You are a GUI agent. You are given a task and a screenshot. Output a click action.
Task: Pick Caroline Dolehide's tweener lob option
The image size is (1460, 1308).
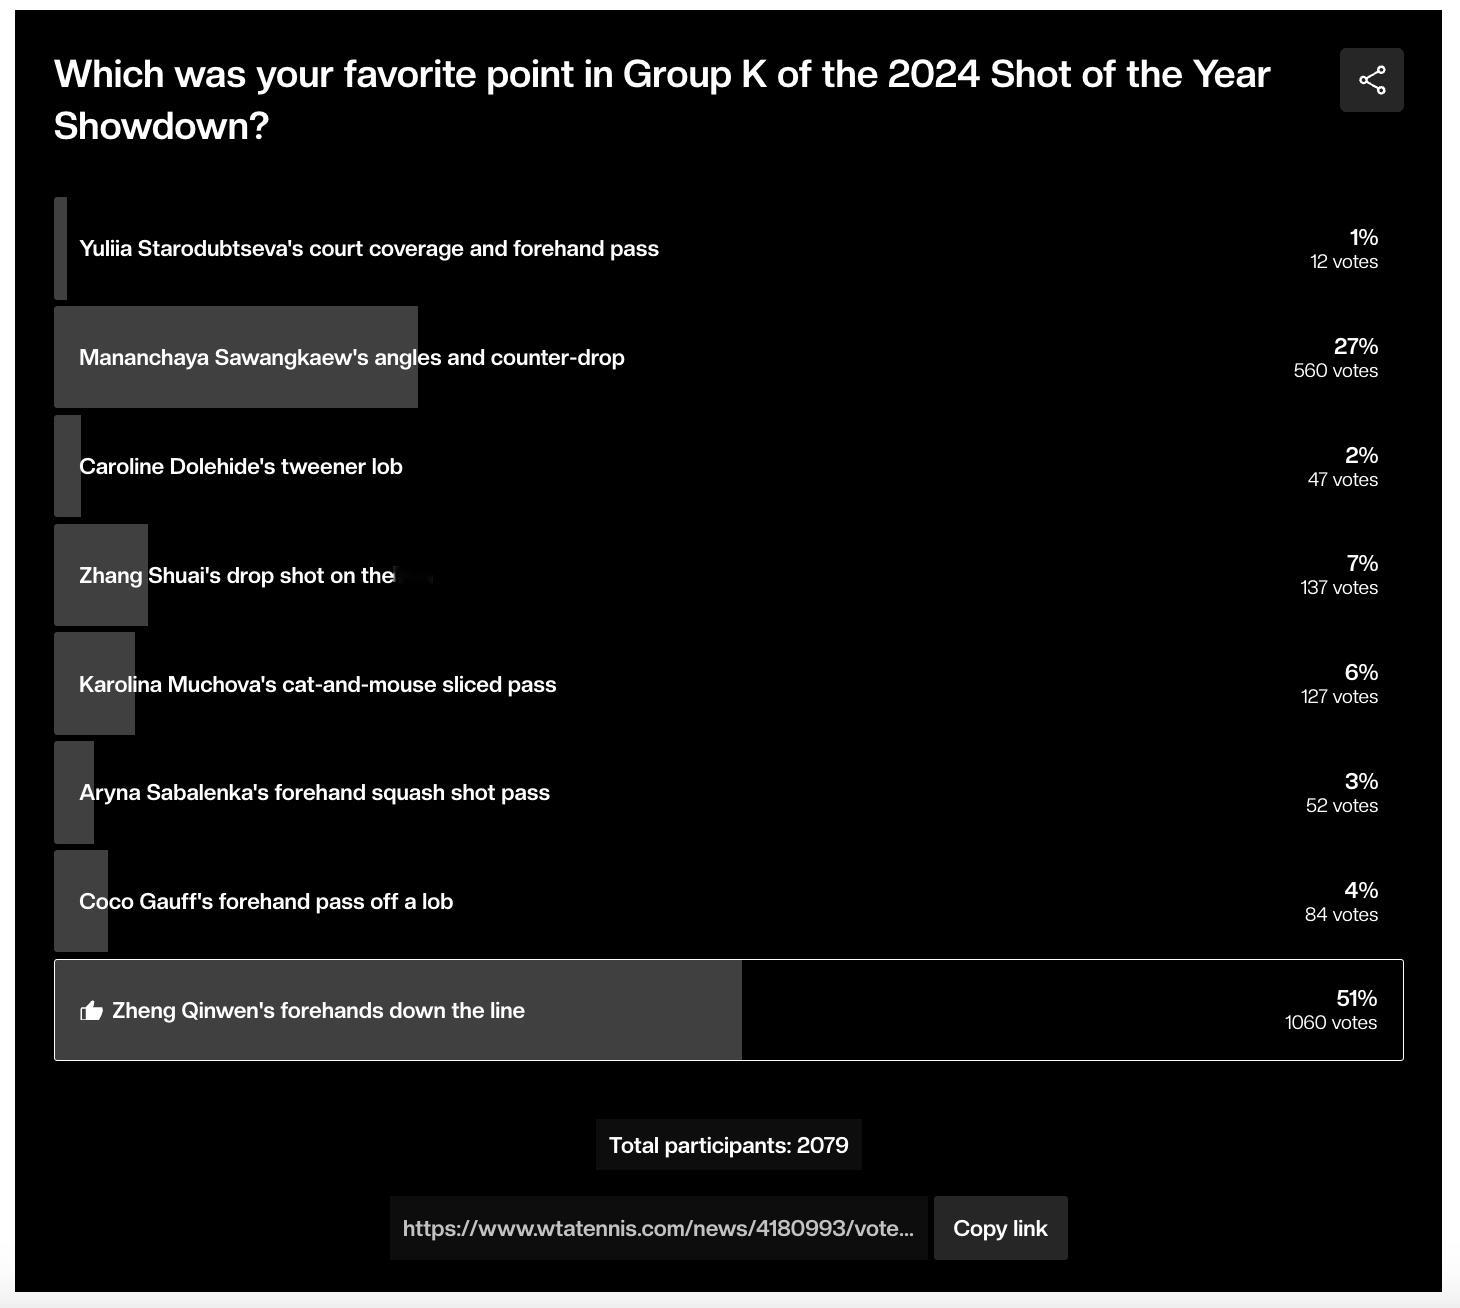click(x=728, y=466)
